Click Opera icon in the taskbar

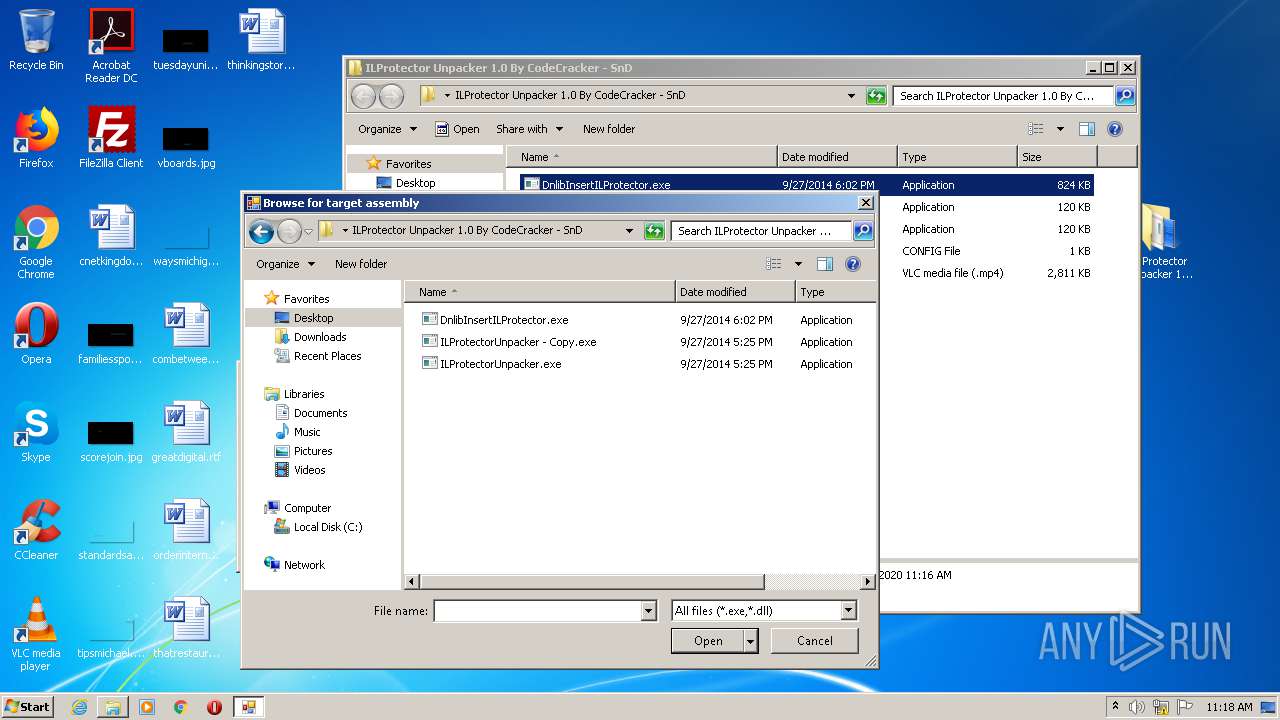(x=214, y=707)
